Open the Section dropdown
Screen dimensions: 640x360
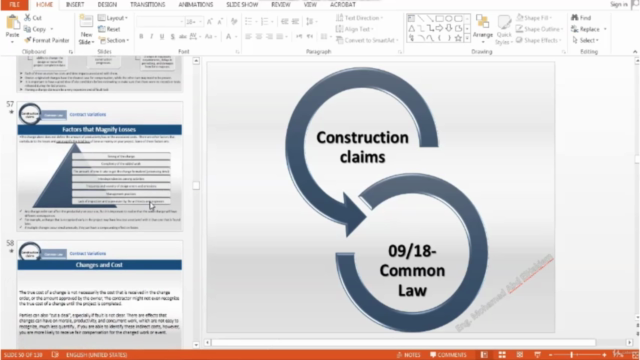pyautogui.click(x=114, y=40)
